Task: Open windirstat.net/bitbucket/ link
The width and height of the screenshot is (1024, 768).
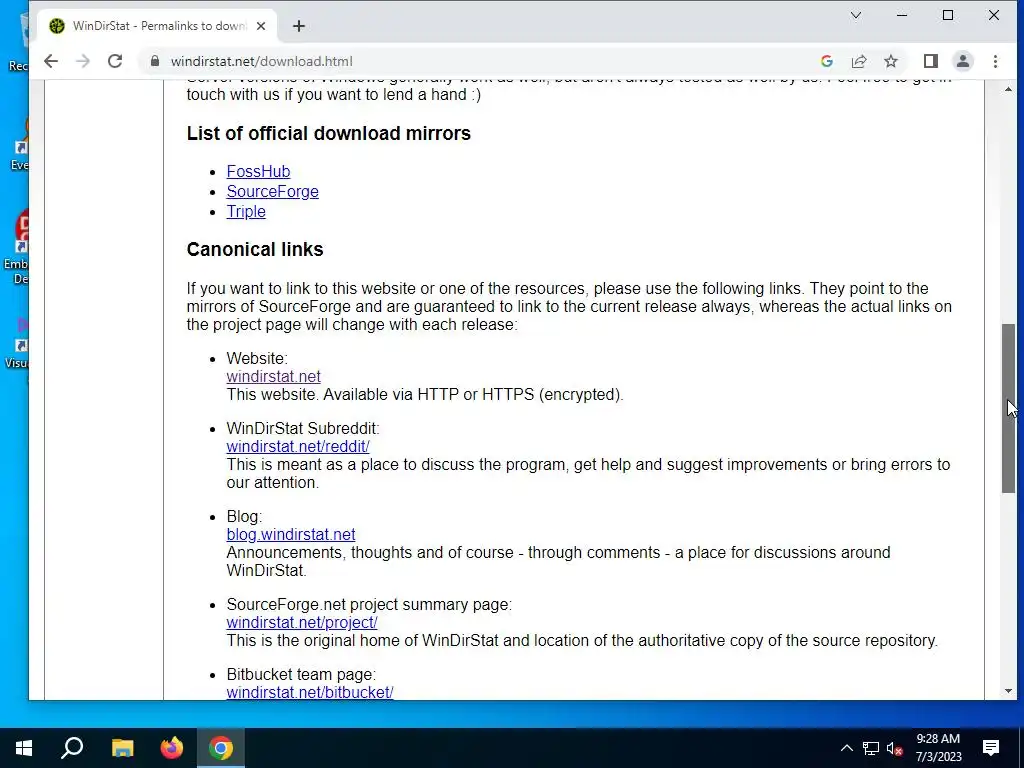Action: coord(310,692)
